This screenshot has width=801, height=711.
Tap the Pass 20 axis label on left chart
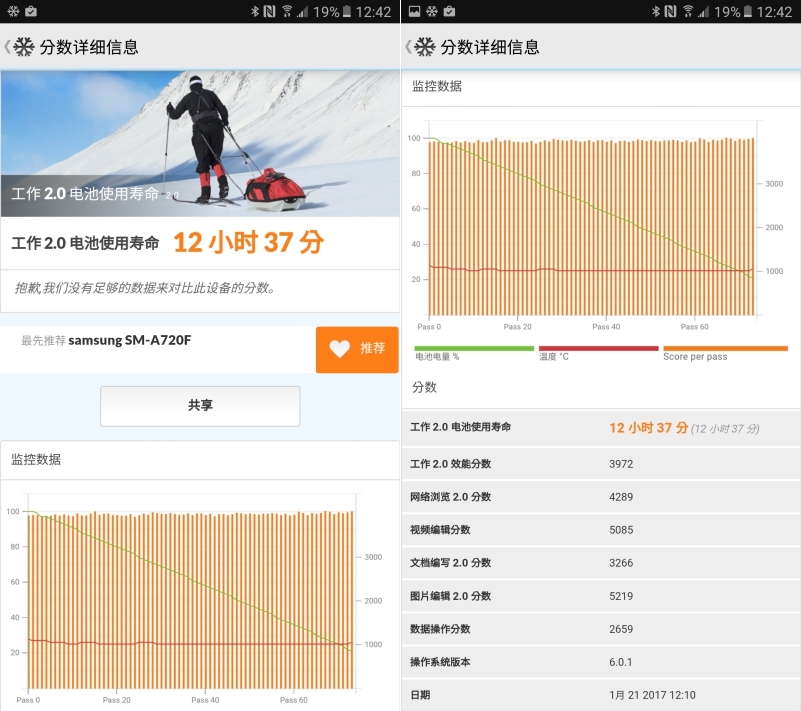pyautogui.click(x=116, y=700)
